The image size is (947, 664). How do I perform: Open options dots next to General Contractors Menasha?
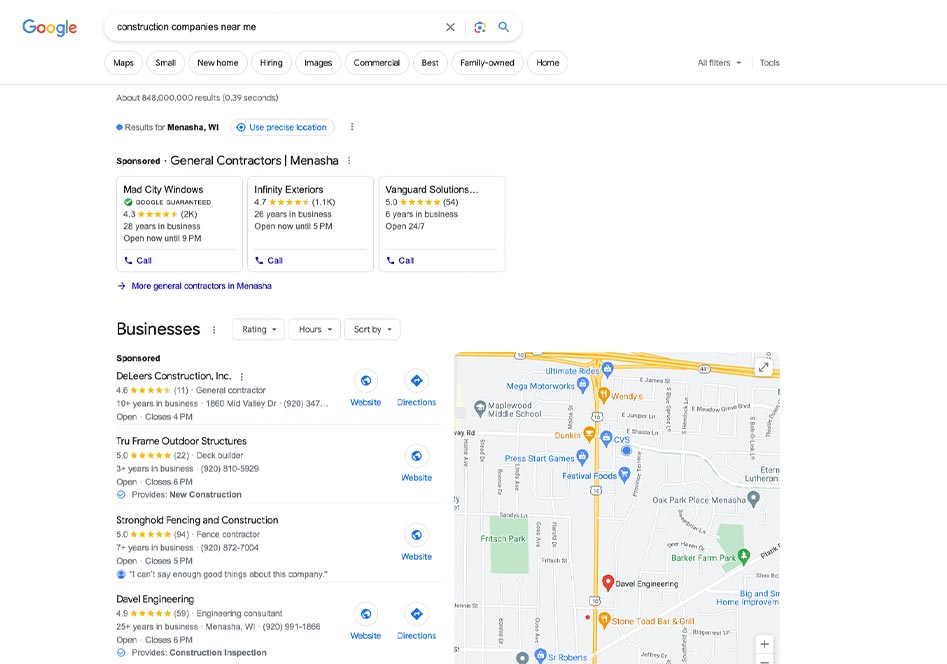coord(349,161)
